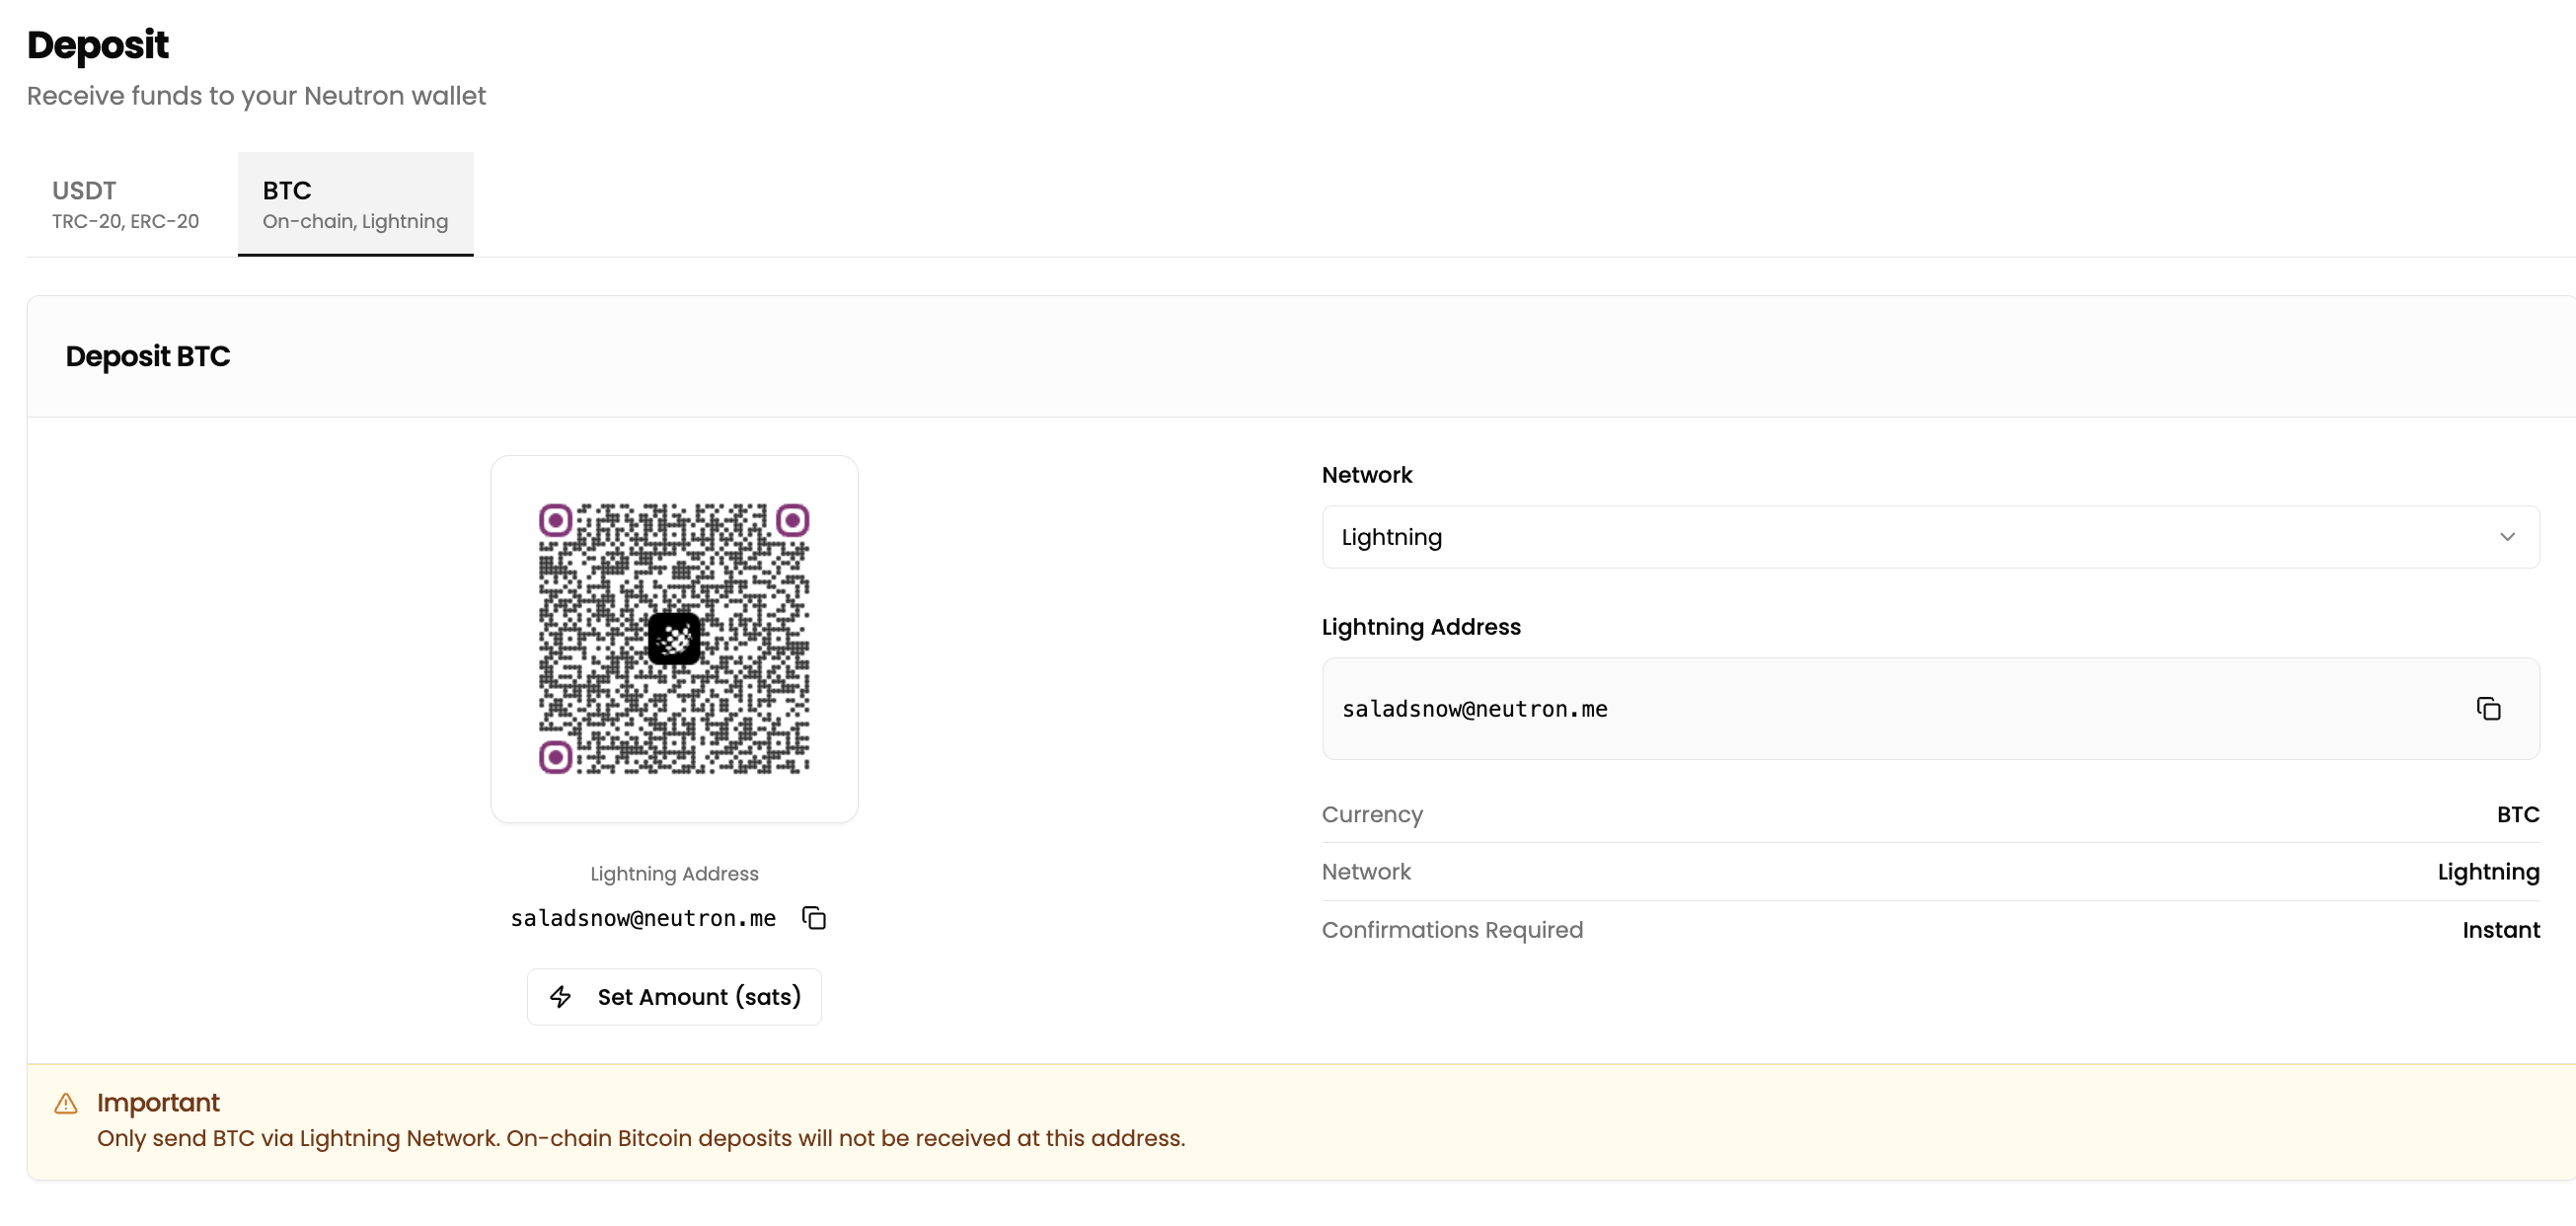Click the Deposit BTC heading
Screen dimensions: 2576x1226
pyautogui.click(x=148, y=356)
